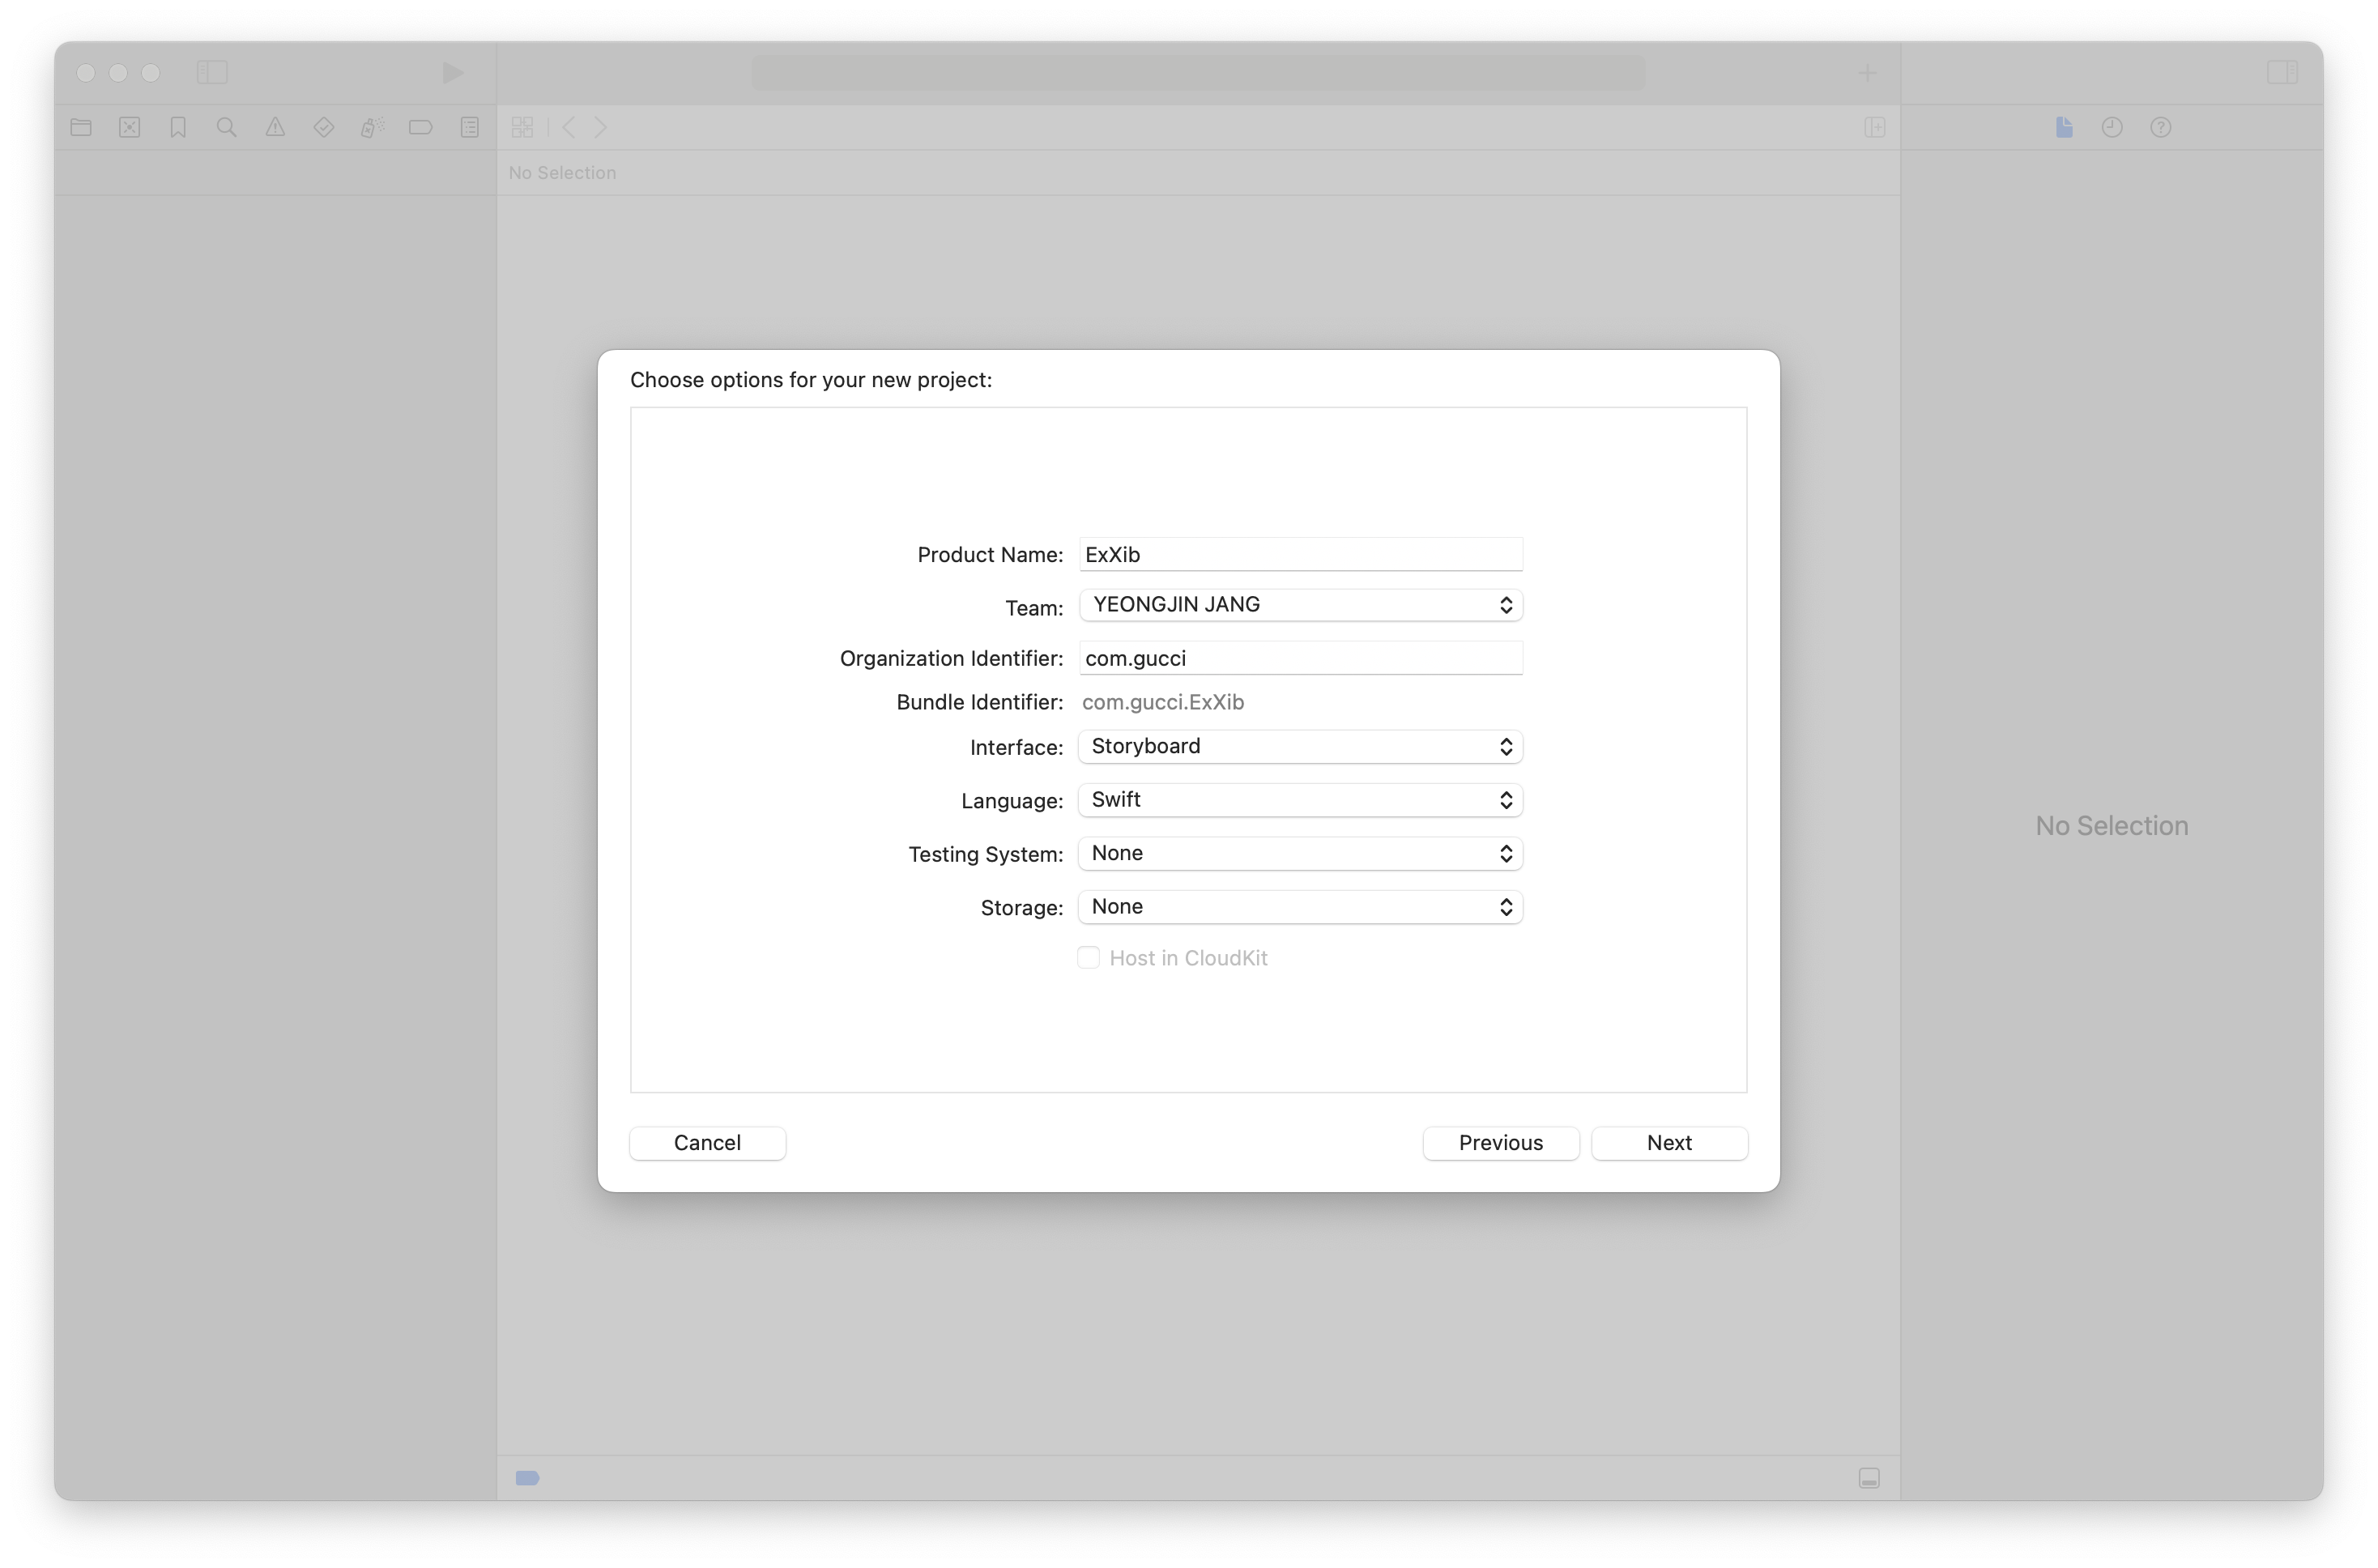Open the Interface Storyboard dropdown
Image resolution: width=2378 pixels, height=1568 pixels.
coord(1300,747)
